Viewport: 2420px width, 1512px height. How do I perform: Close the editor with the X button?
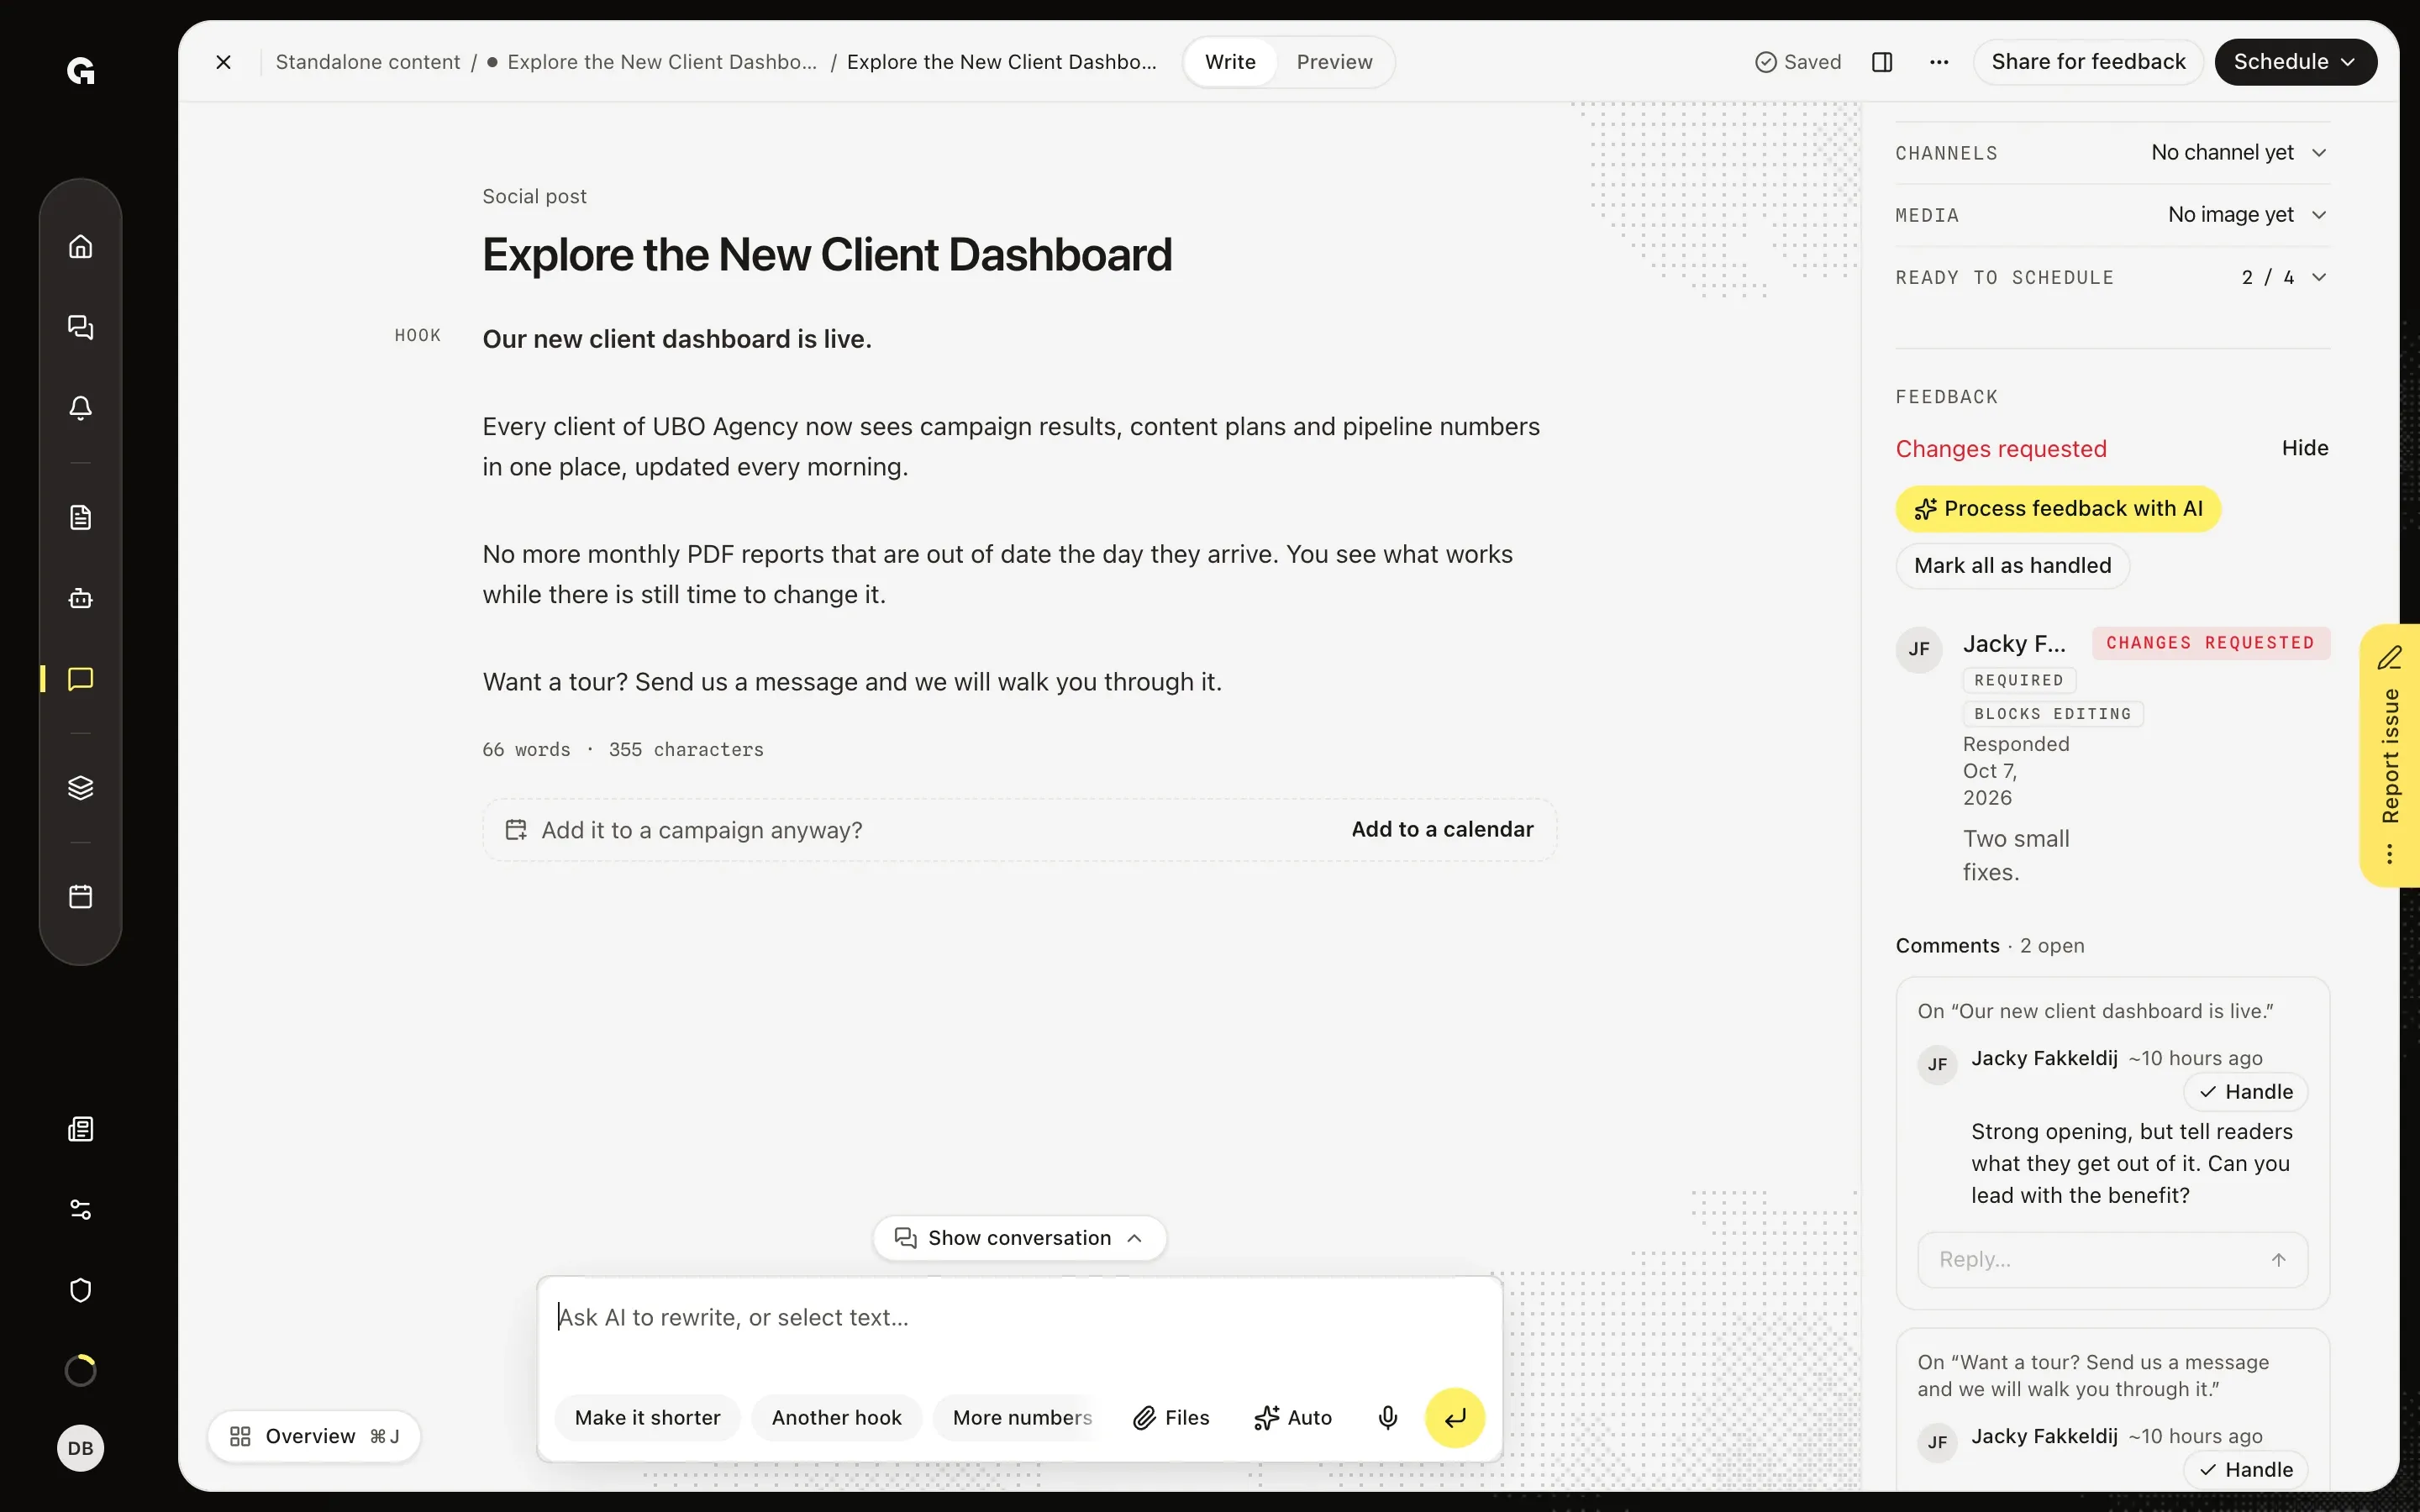pos(223,62)
